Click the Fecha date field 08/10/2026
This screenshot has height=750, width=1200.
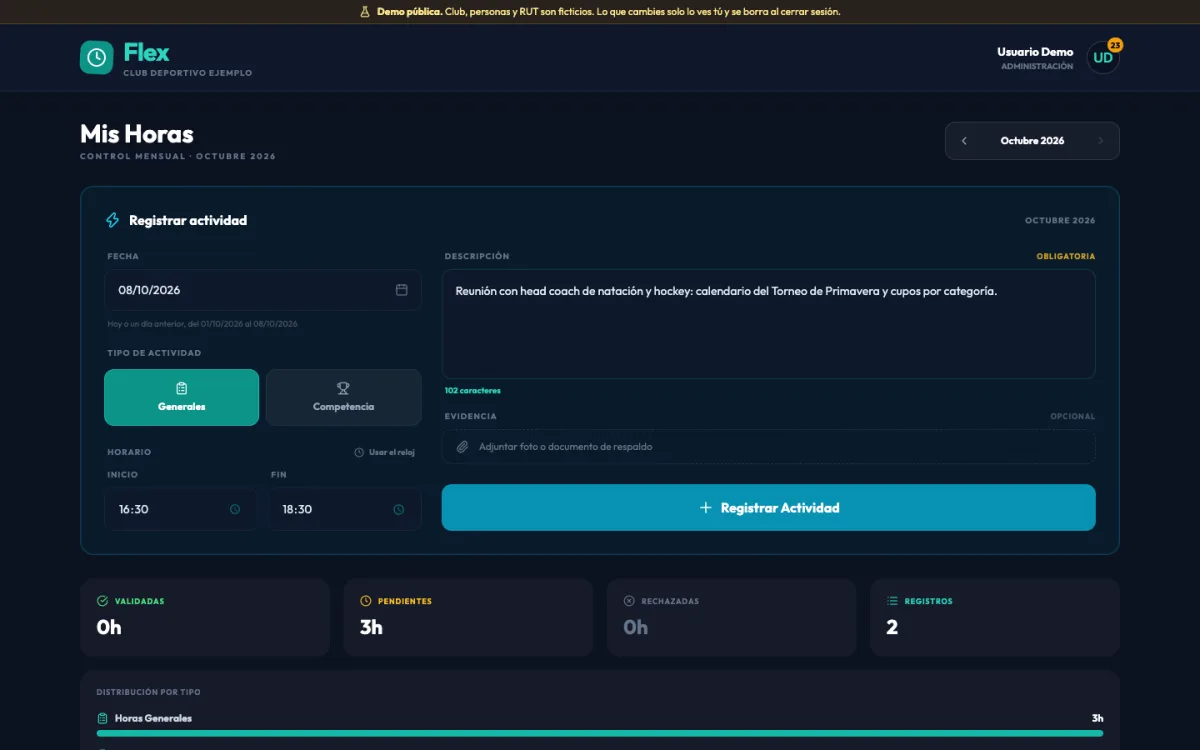tap(263, 290)
